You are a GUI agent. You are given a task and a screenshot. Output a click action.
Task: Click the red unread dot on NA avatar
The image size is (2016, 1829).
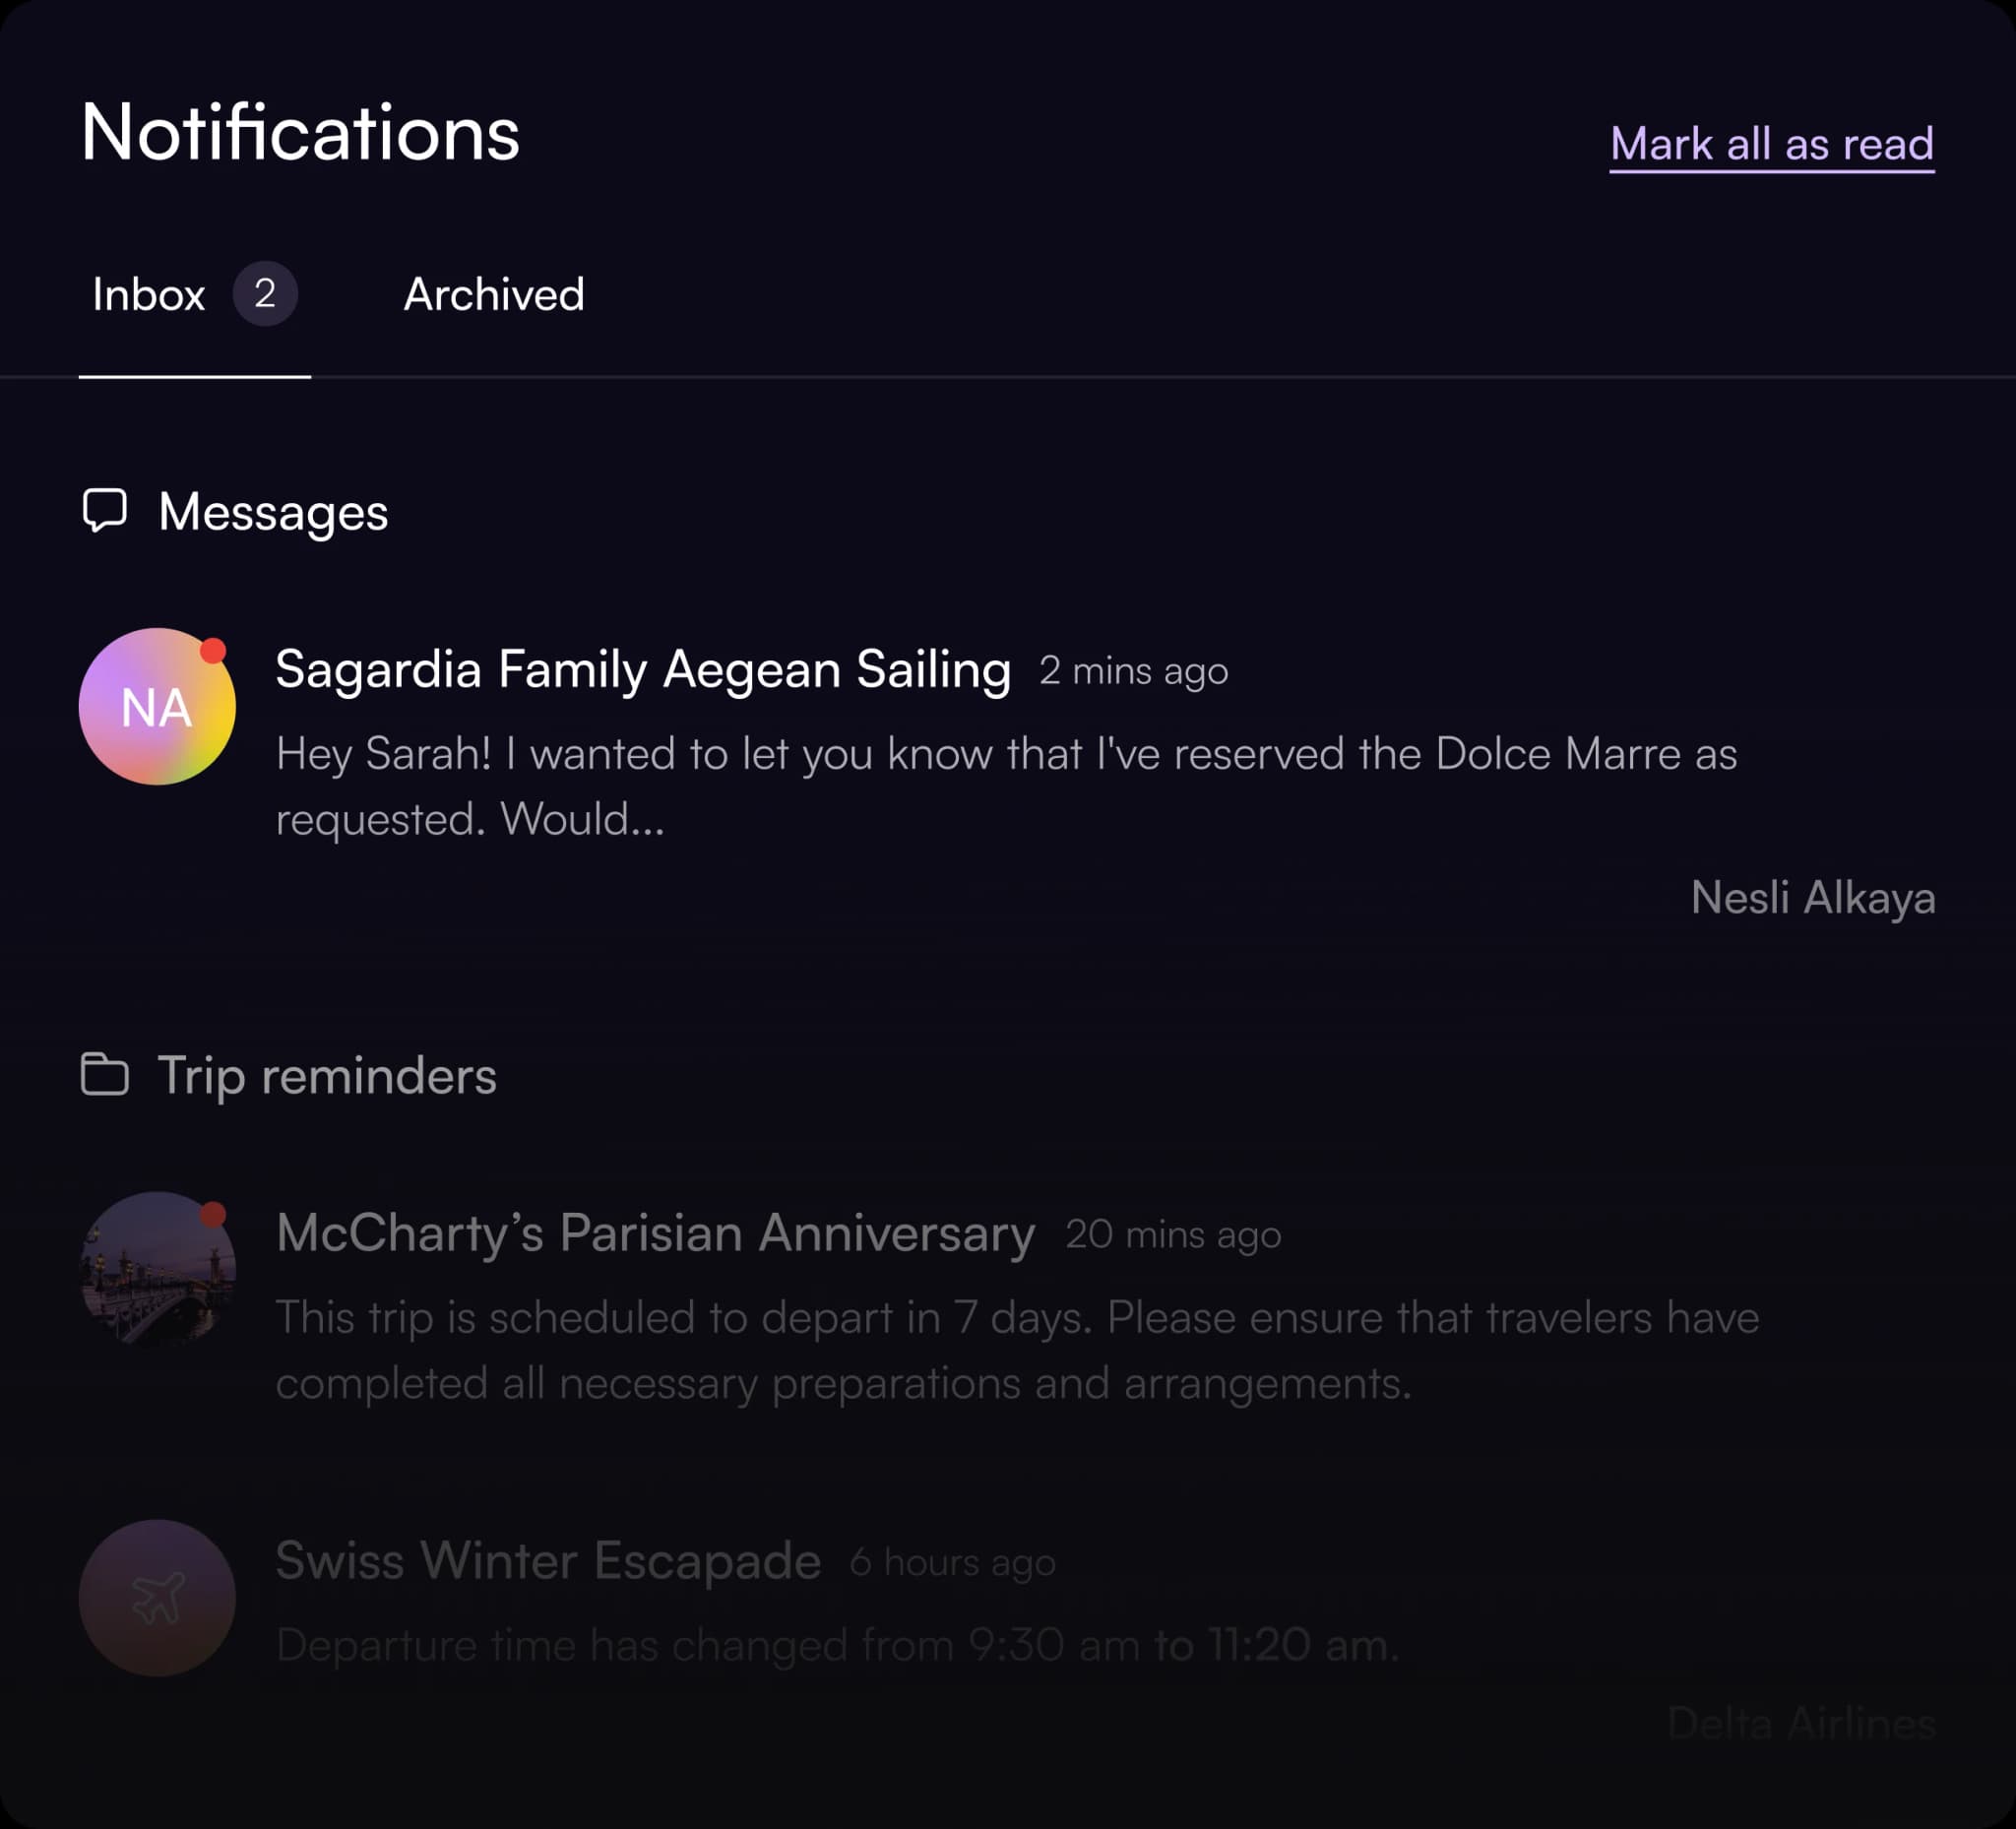pyautogui.click(x=213, y=651)
